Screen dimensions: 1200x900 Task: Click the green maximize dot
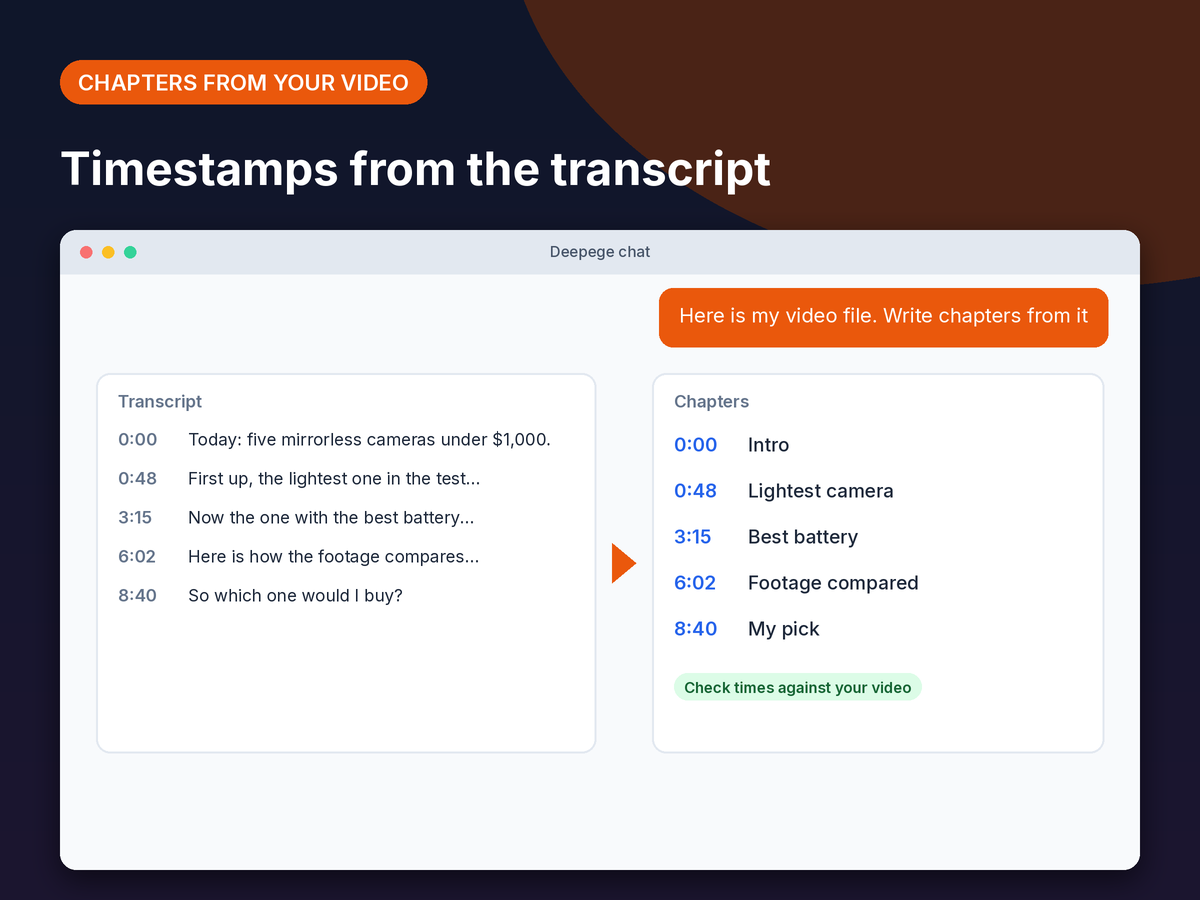[x=130, y=252]
